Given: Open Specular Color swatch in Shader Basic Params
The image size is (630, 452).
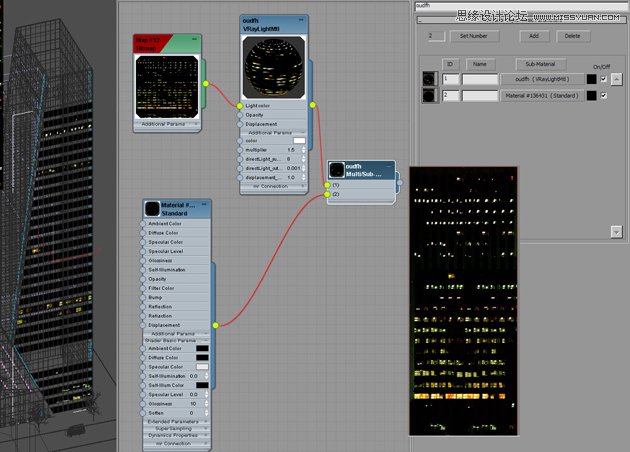Looking at the screenshot, I should (202, 367).
